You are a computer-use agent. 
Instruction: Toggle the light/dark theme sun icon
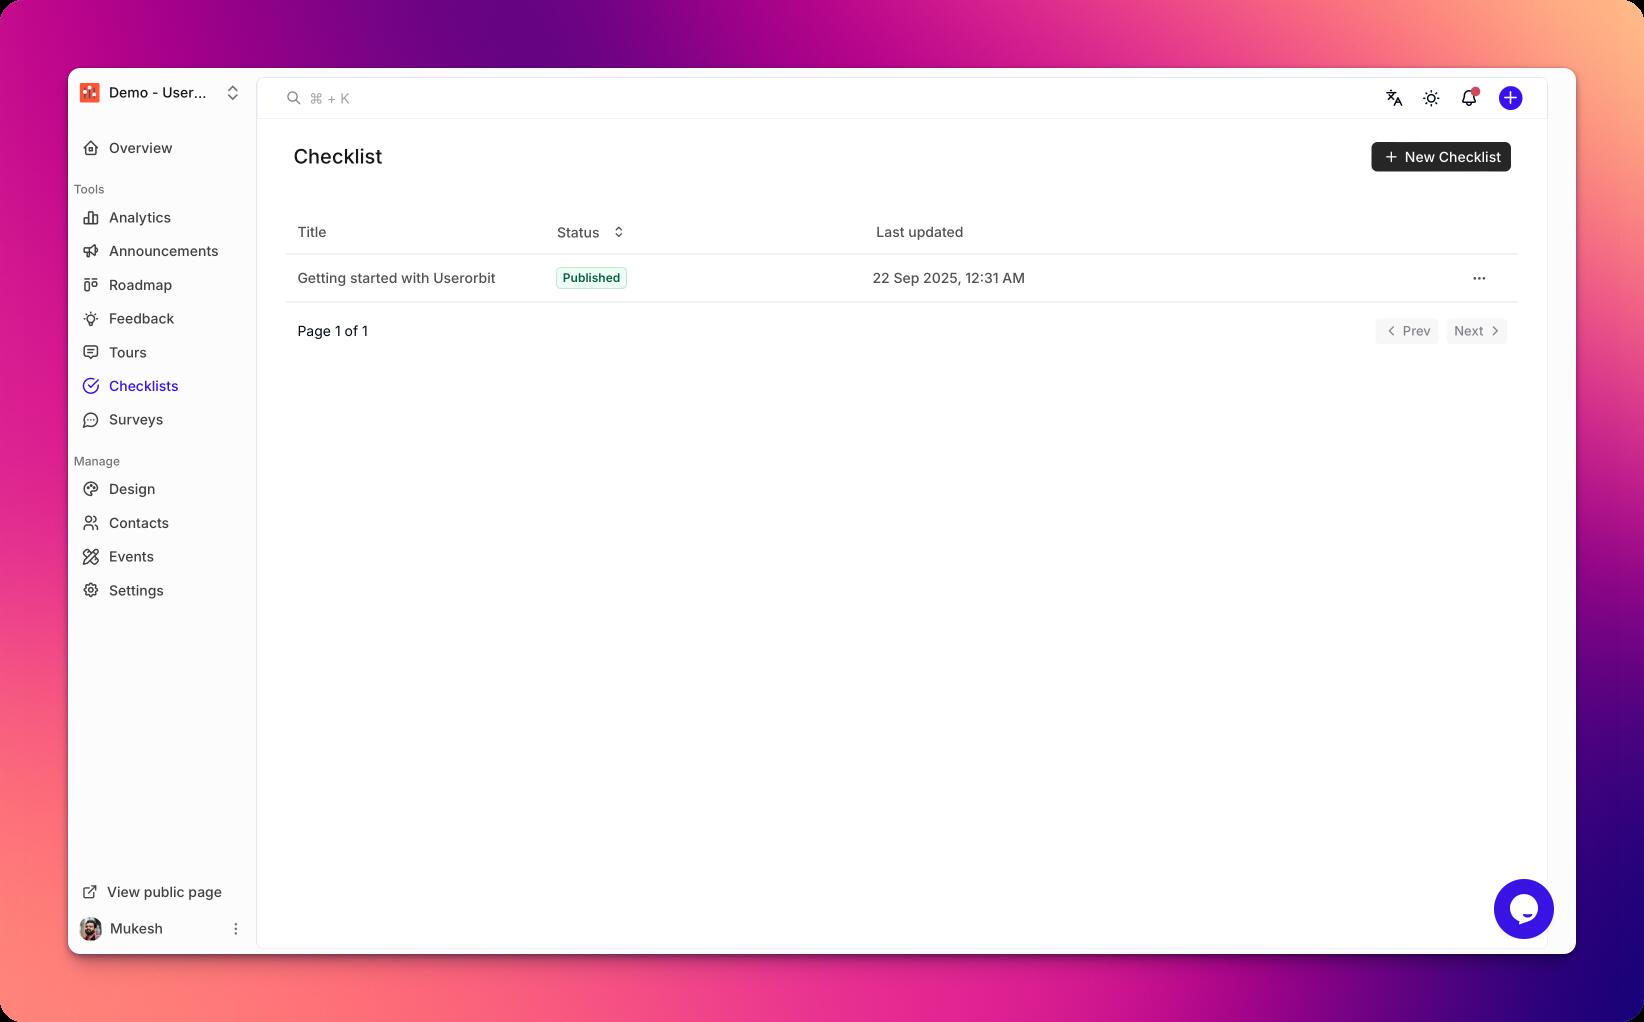click(x=1431, y=98)
